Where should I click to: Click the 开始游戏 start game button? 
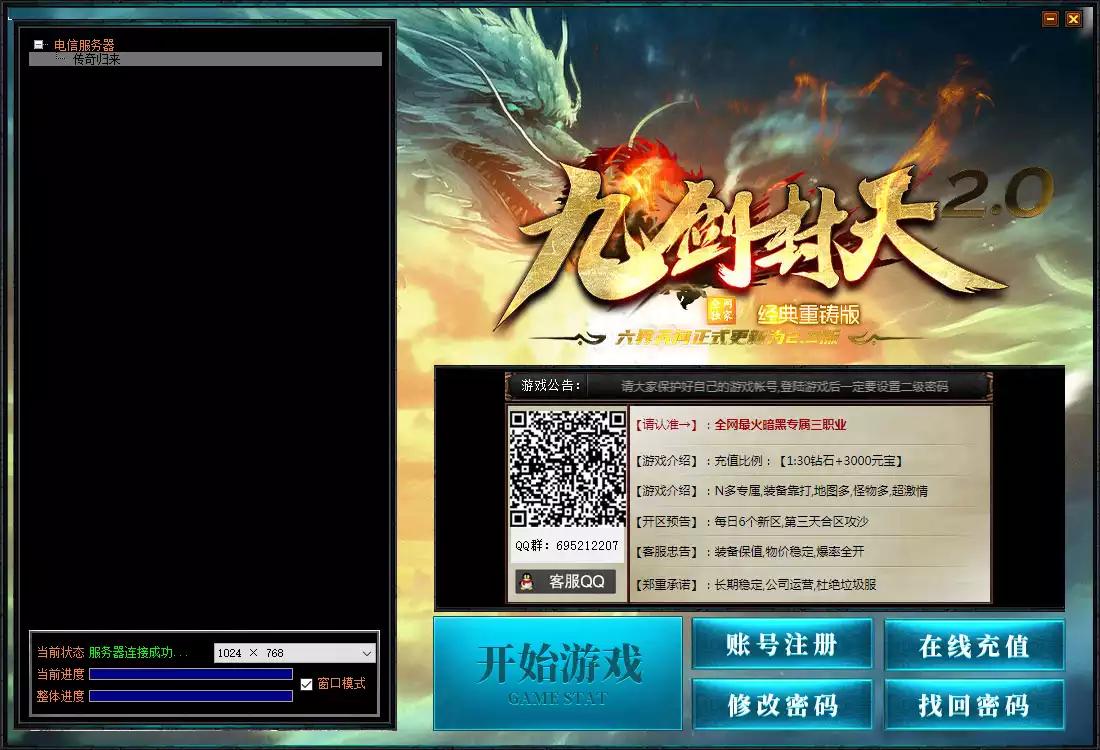[558, 674]
